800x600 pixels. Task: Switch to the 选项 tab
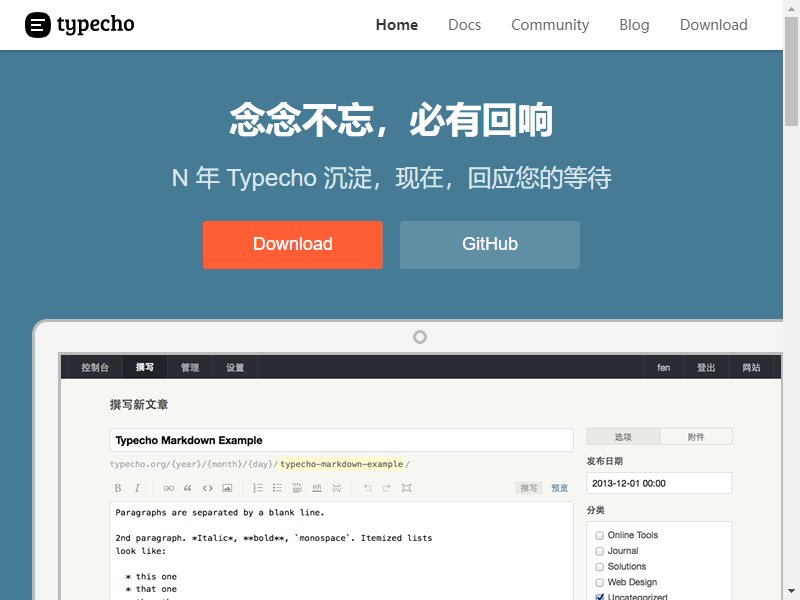tap(623, 437)
